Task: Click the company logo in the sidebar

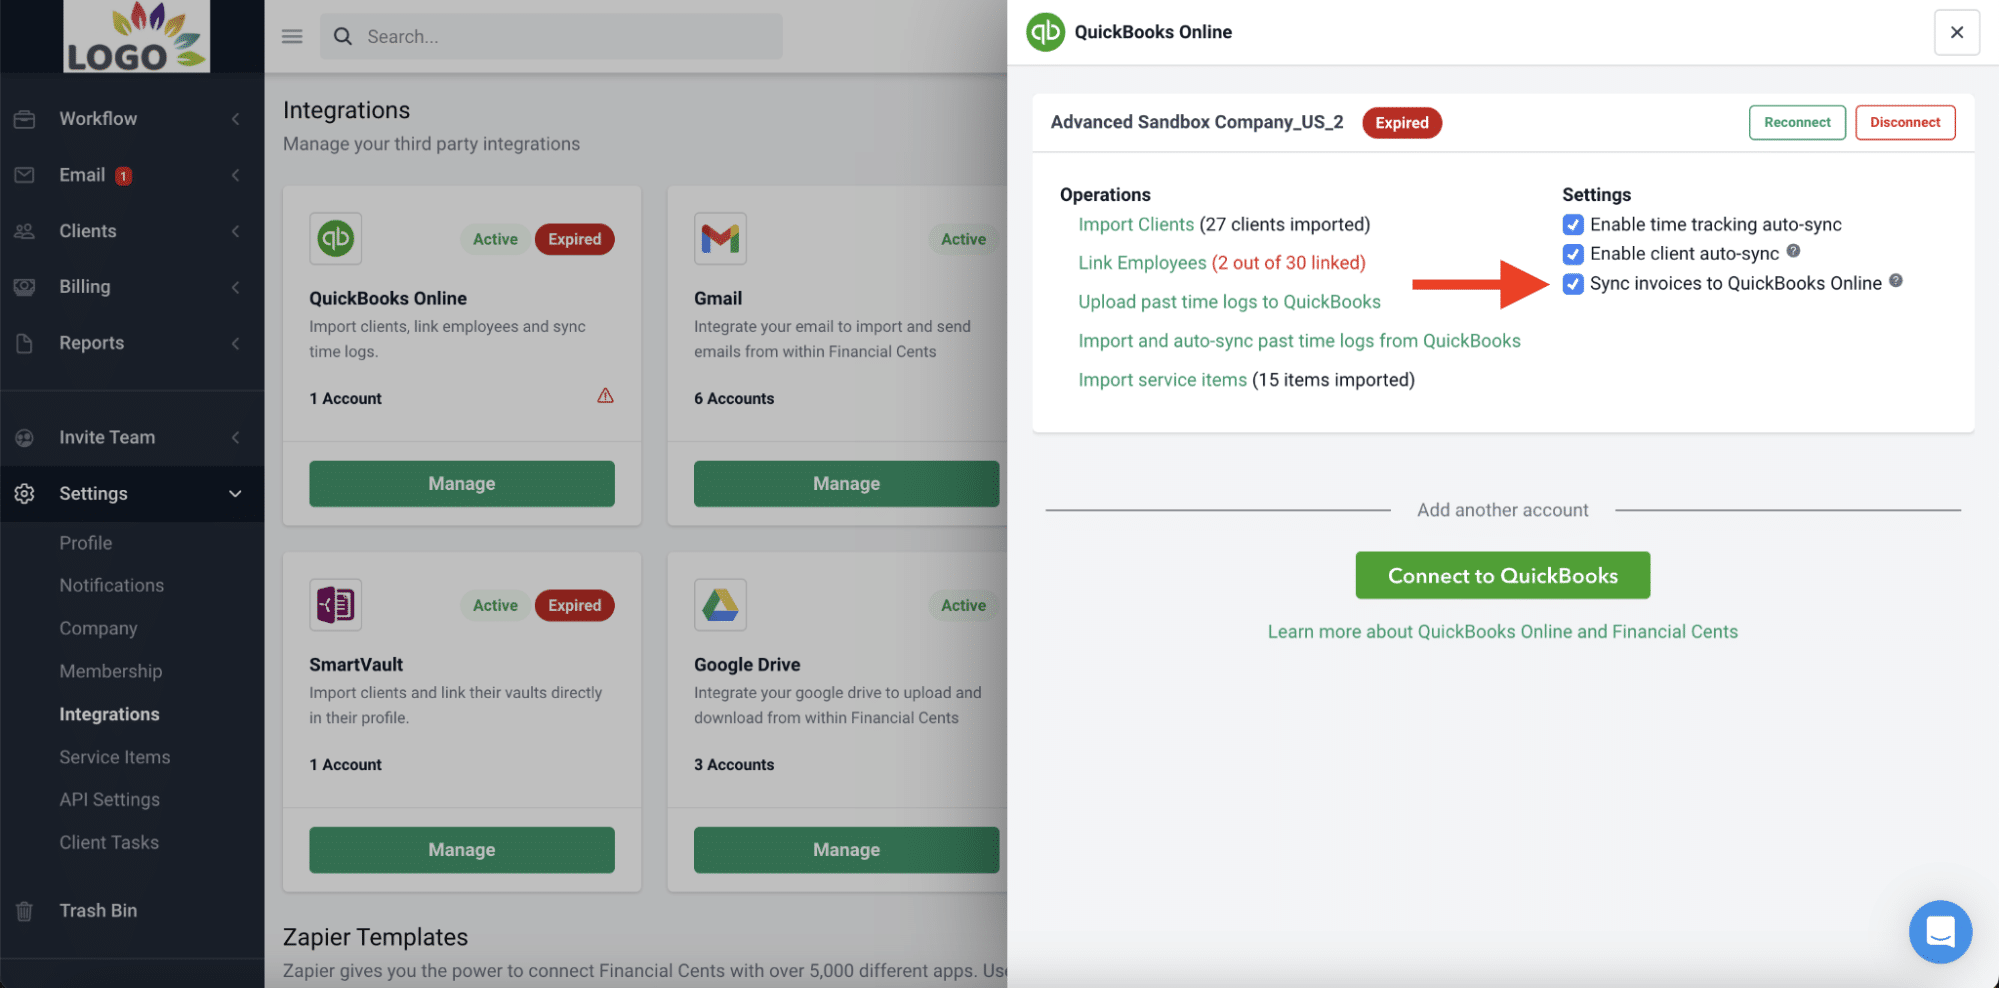Action: [136, 36]
